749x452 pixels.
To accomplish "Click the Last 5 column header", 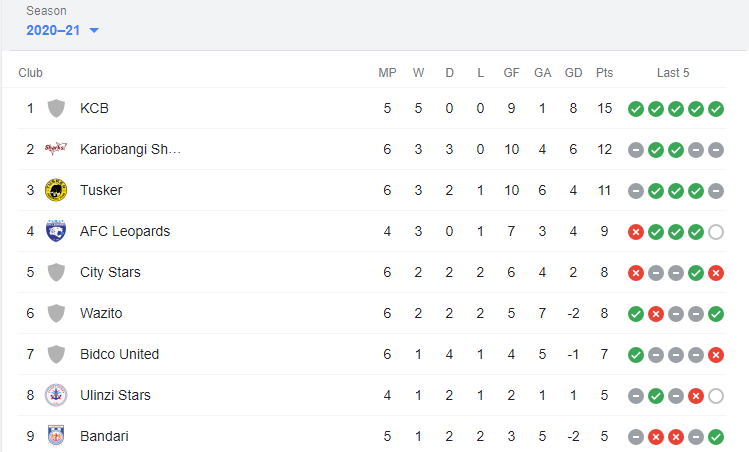I will click(673, 73).
